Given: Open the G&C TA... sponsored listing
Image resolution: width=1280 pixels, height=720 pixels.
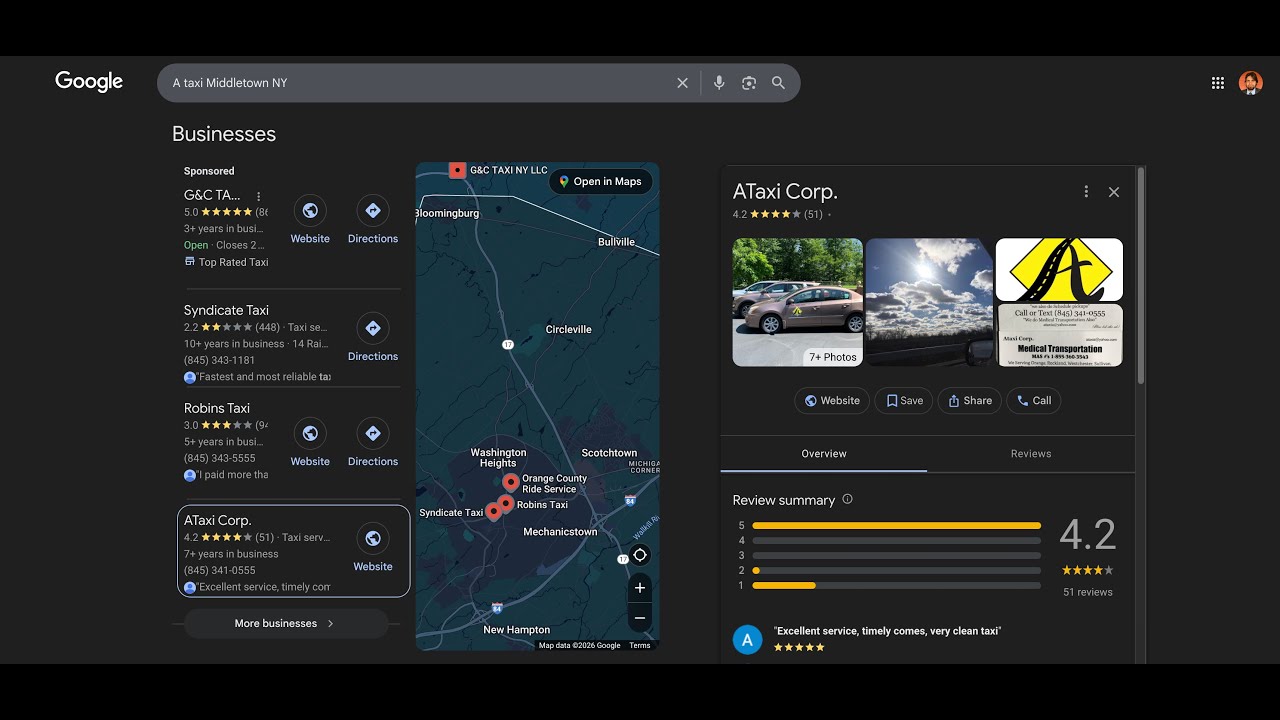Looking at the screenshot, I should [212, 195].
